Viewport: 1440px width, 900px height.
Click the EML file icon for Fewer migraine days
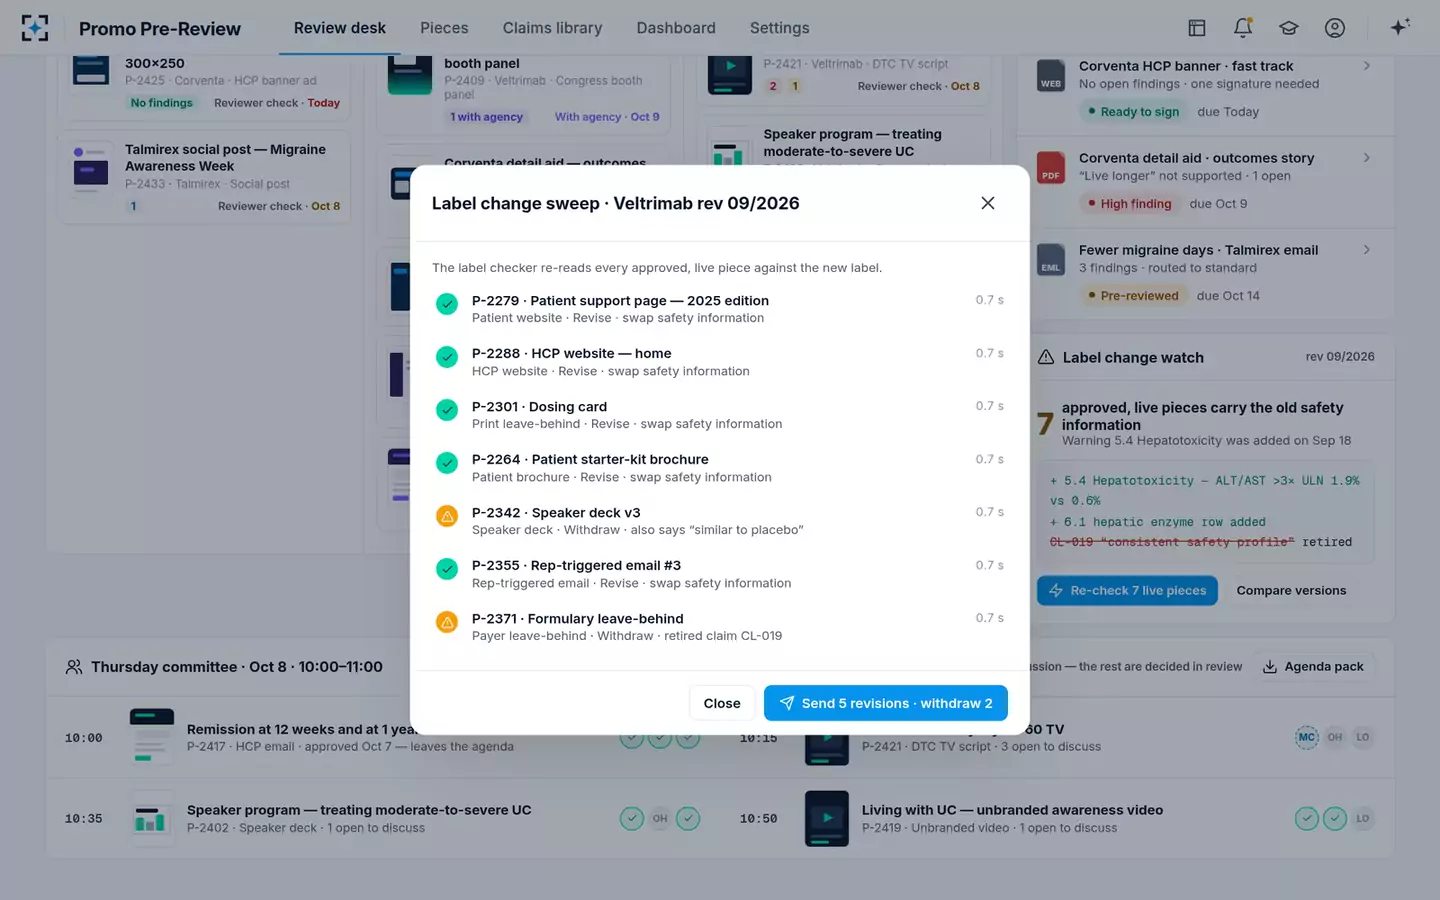[x=1051, y=260]
